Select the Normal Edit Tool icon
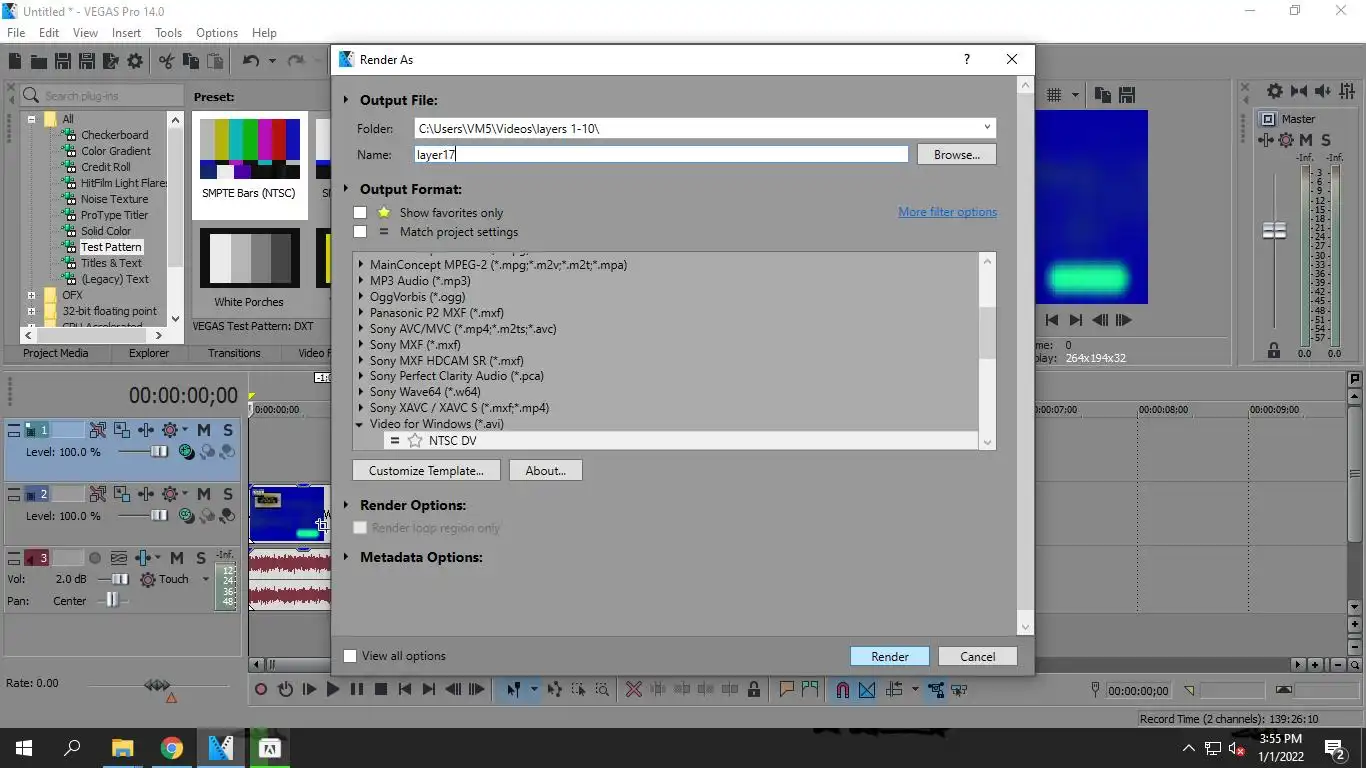Viewport: 1366px width, 768px height. pyautogui.click(x=513, y=689)
